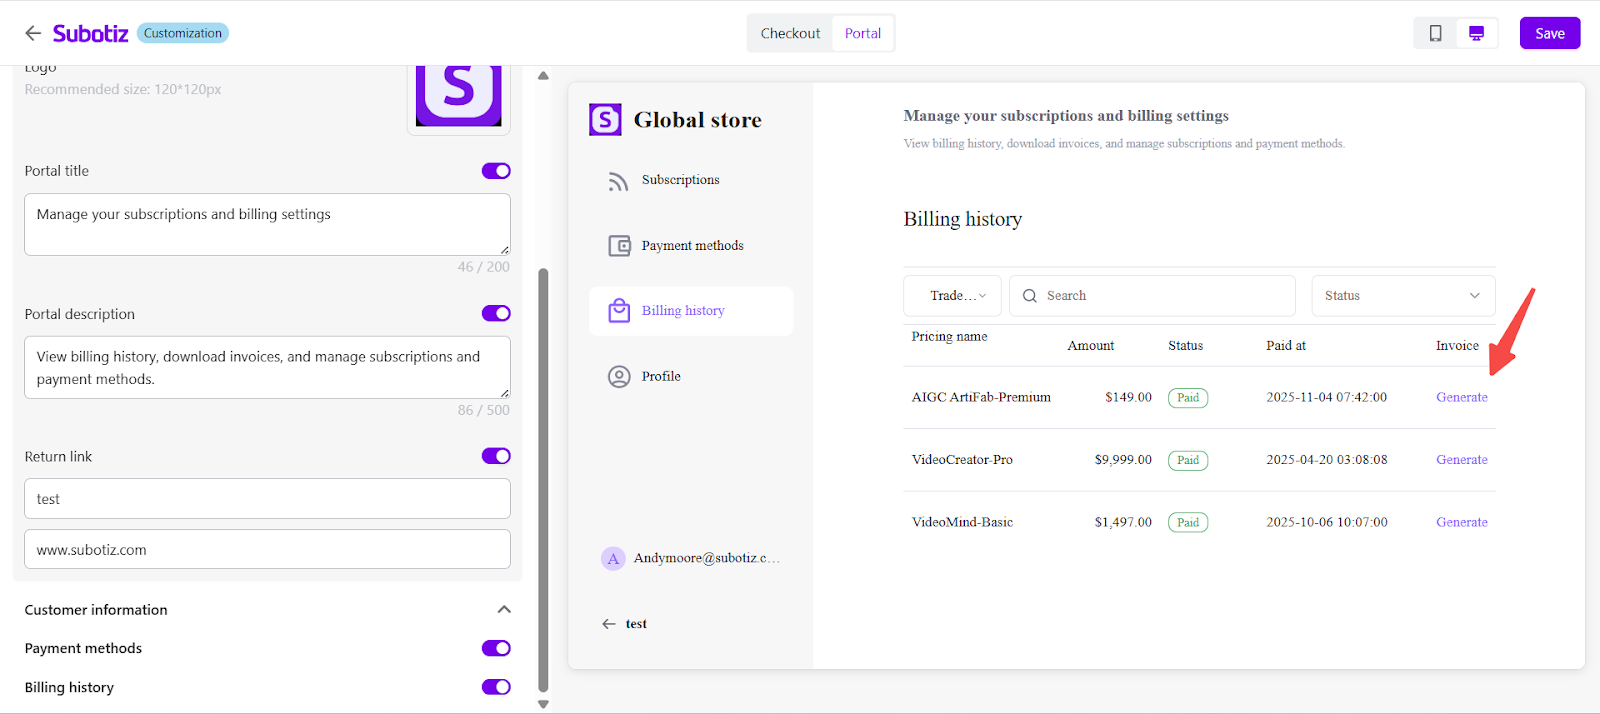Click the Subscriptions feed icon in portal sidebar
This screenshot has height=714, width=1600.
(x=619, y=181)
